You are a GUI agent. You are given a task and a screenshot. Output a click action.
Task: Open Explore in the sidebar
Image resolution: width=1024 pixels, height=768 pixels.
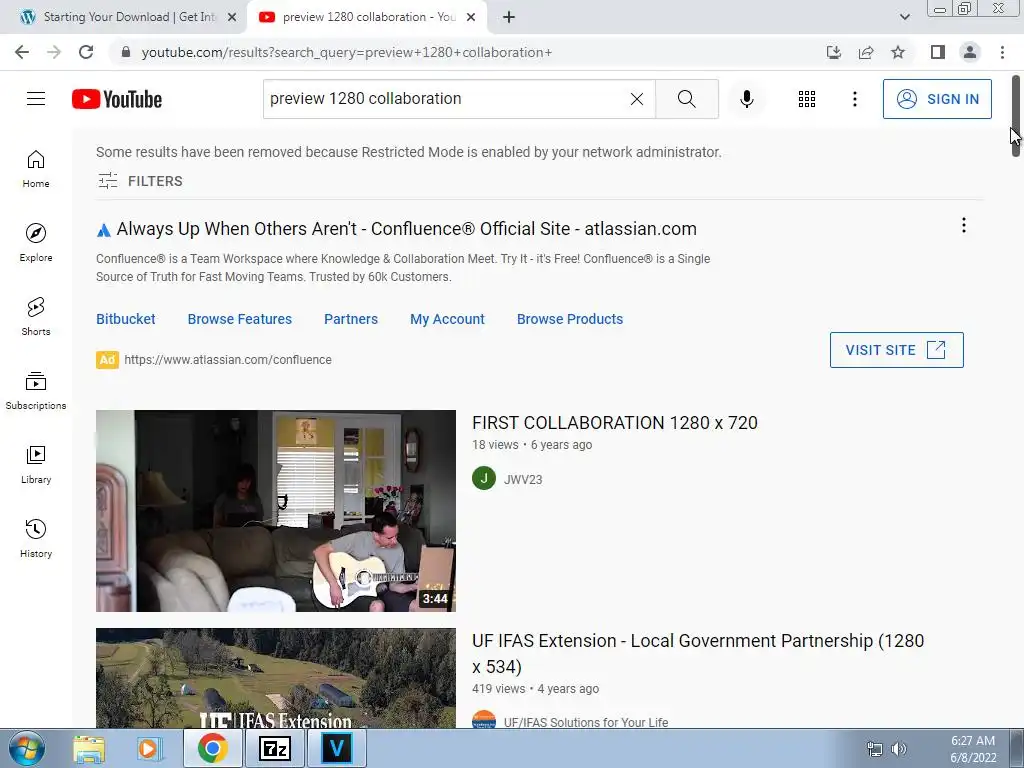coord(36,242)
